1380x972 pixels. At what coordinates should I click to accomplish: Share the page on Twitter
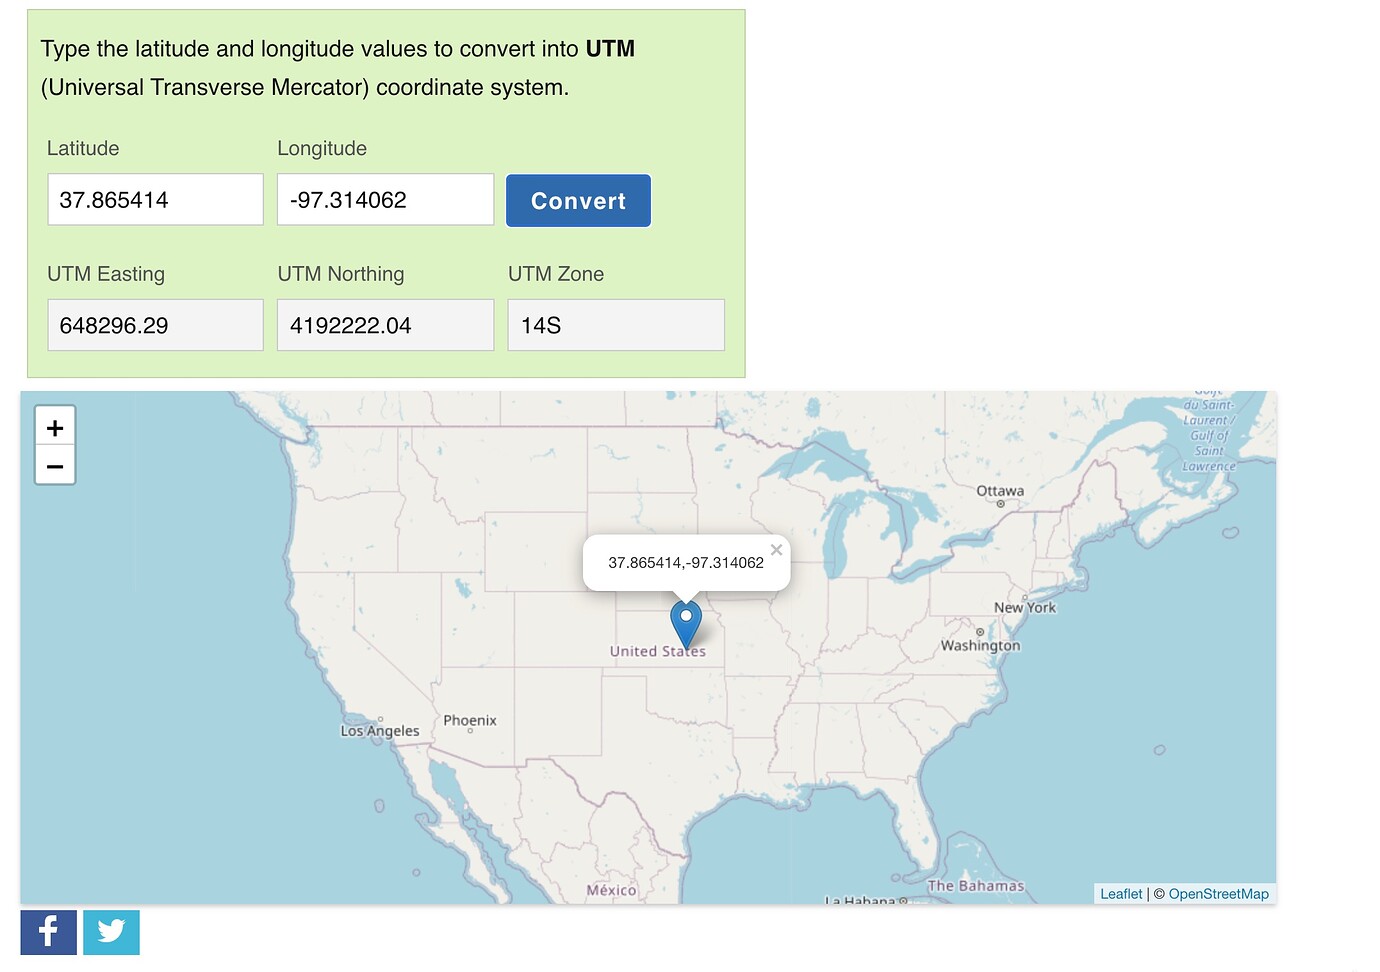point(111,932)
